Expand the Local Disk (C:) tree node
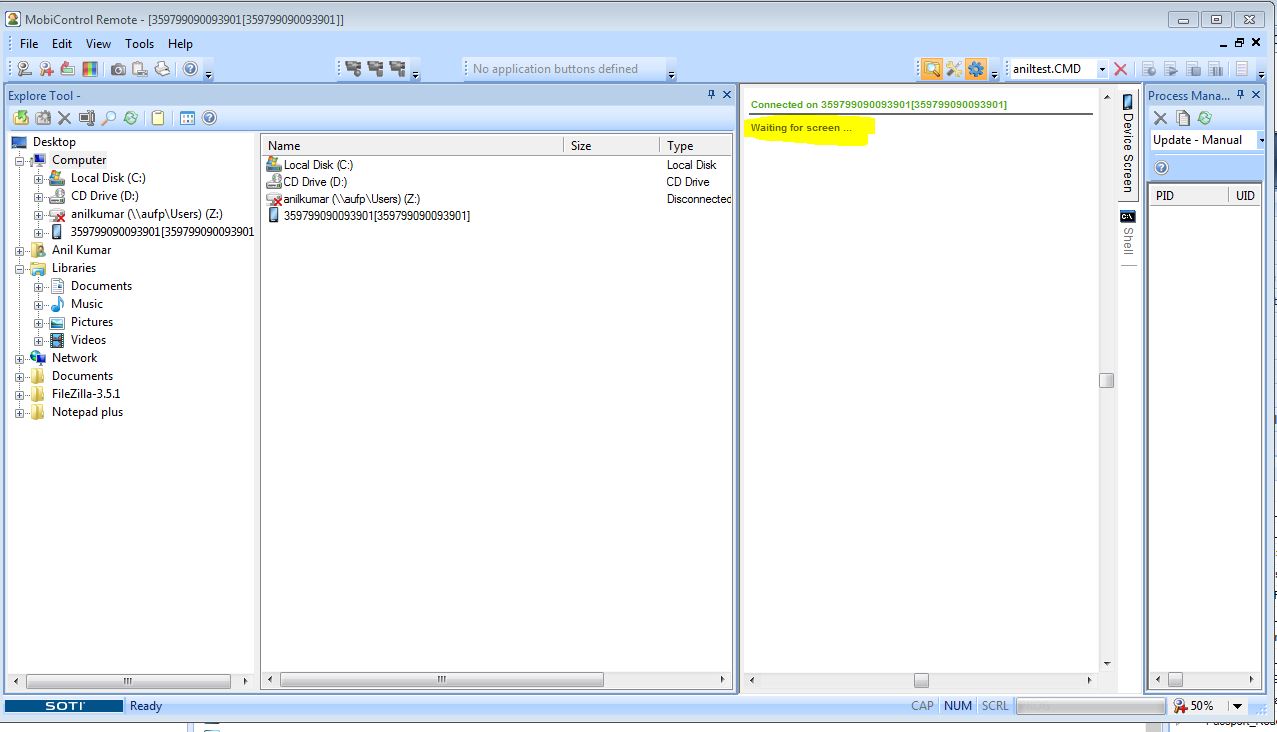The image size is (1277, 732). point(39,178)
